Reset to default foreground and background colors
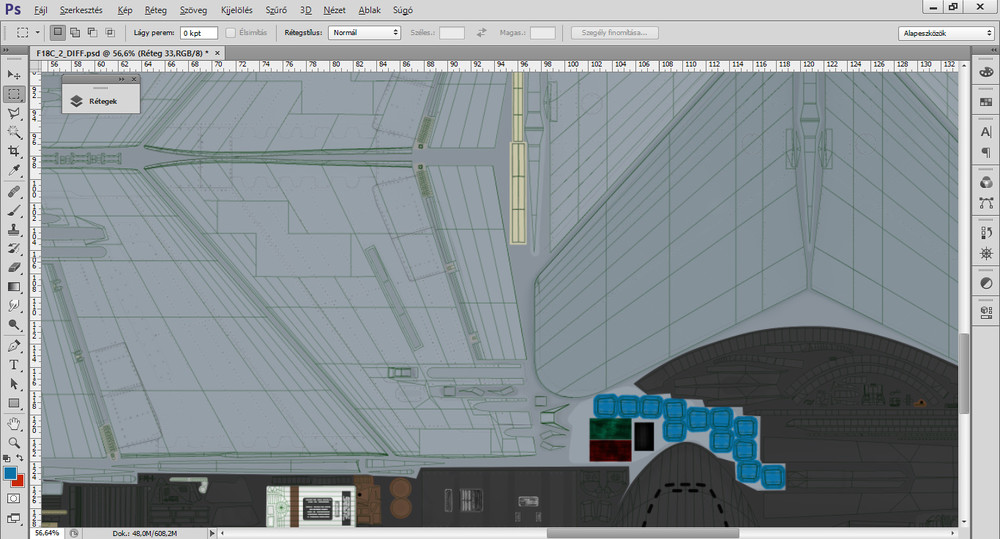 click(x=7, y=458)
